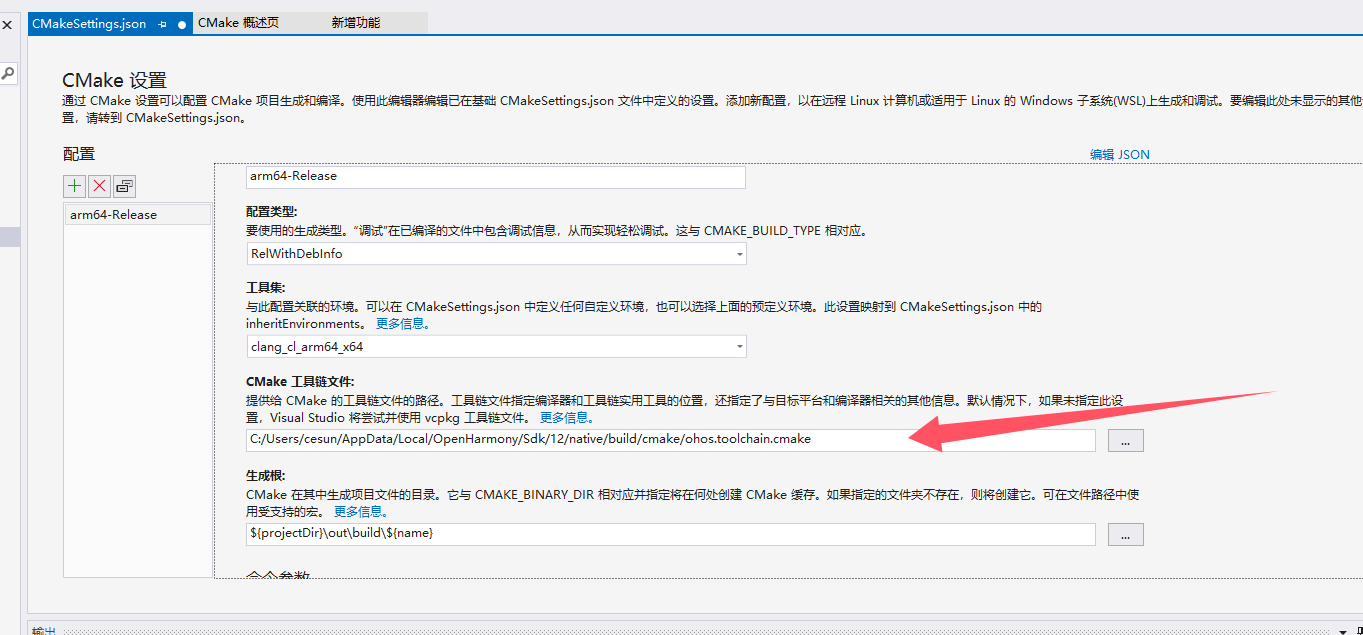Open 更多信息 link under 生成根
This screenshot has height=635, width=1363.
tap(359, 511)
